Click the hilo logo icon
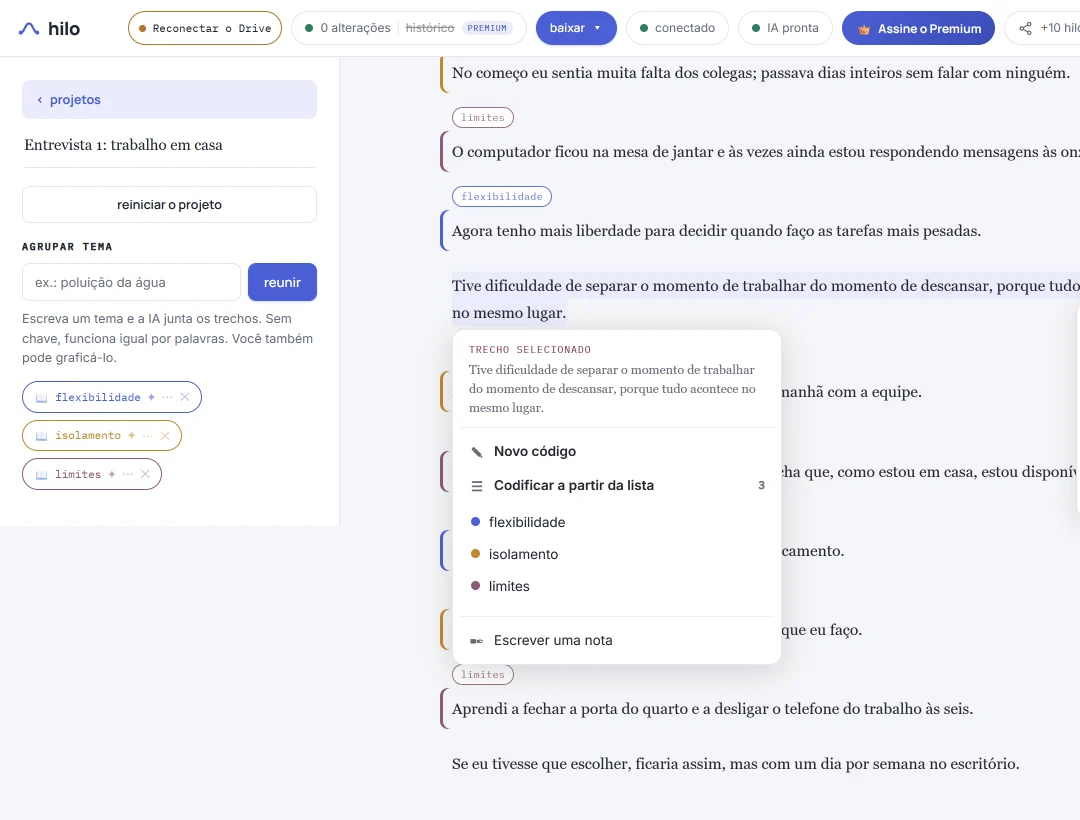 pos(28,28)
